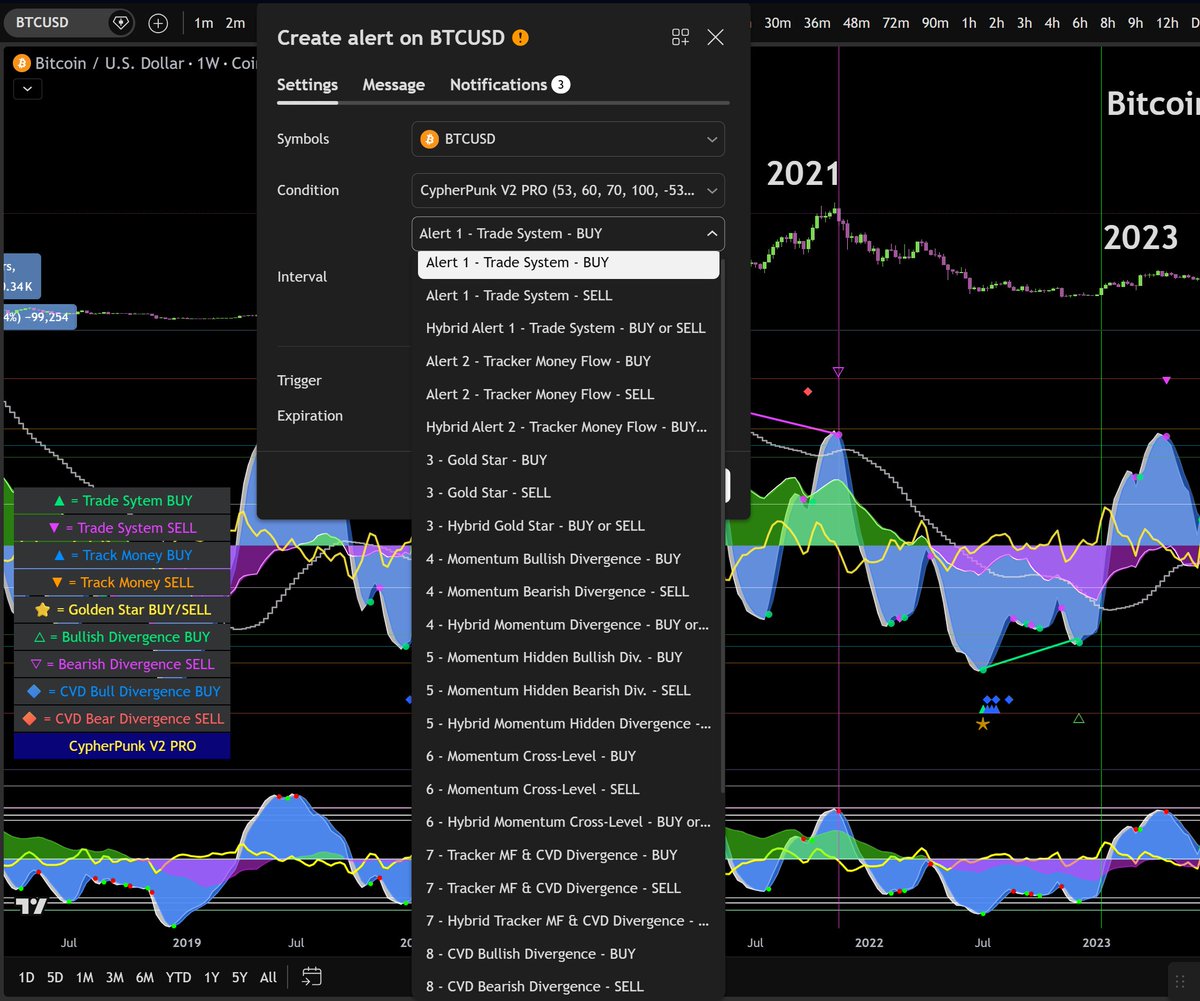Open the CypherPunk V2 PRO condition dropdown
This screenshot has width=1200, height=1001.
(568, 190)
